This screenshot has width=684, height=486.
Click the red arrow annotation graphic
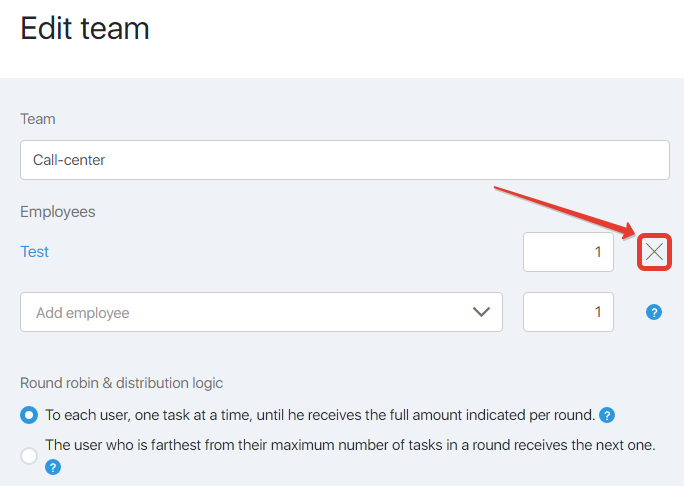click(x=565, y=213)
